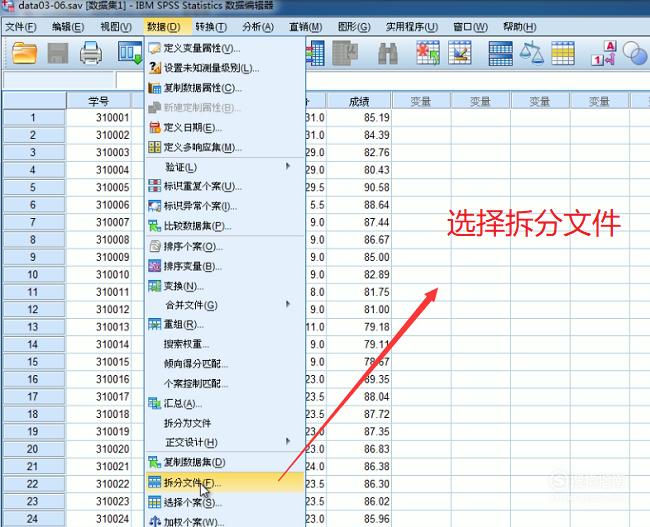Click the icon beside 排序变量(B)
The width and height of the screenshot is (650, 527).
point(154,266)
